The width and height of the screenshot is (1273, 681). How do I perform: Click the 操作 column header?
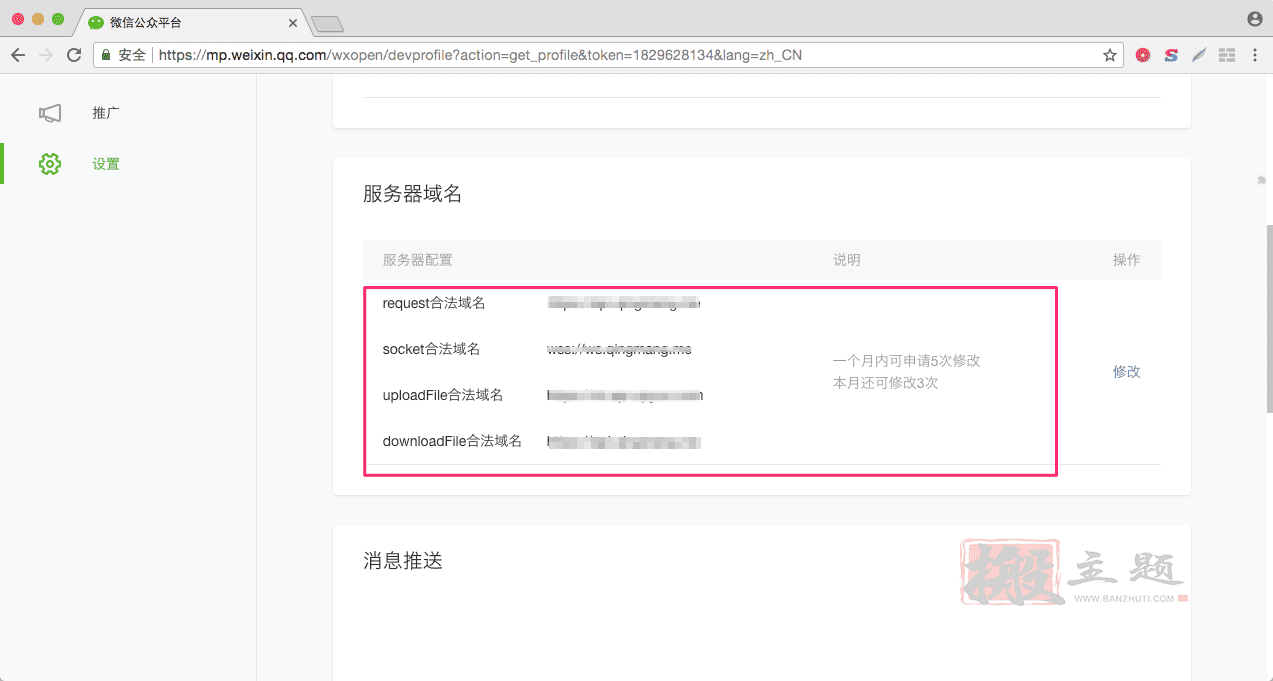point(1126,260)
